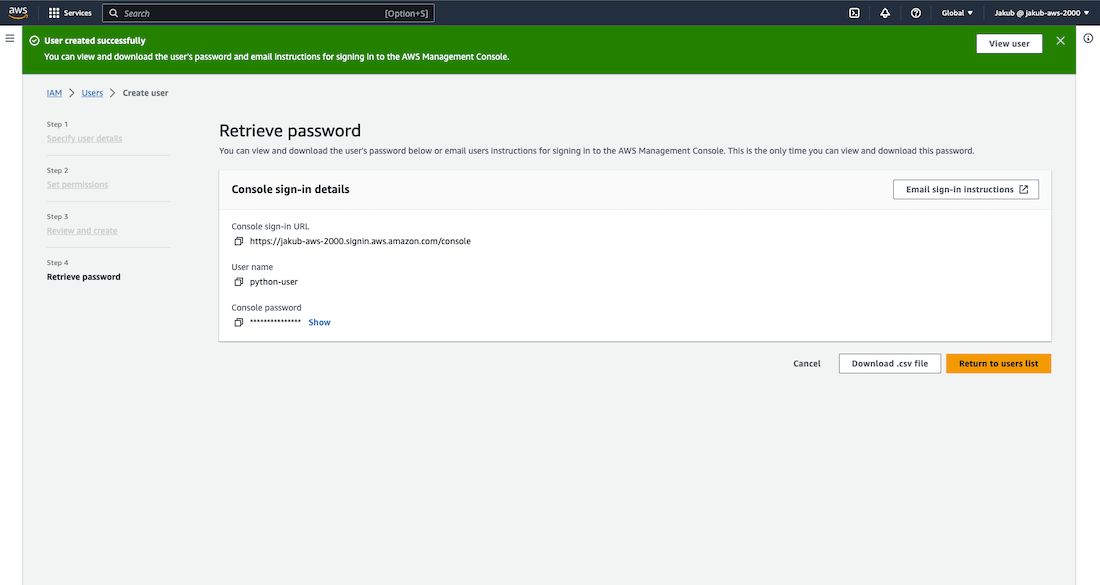
Task: Expand the Jakub account menu
Action: (1042, 13)
